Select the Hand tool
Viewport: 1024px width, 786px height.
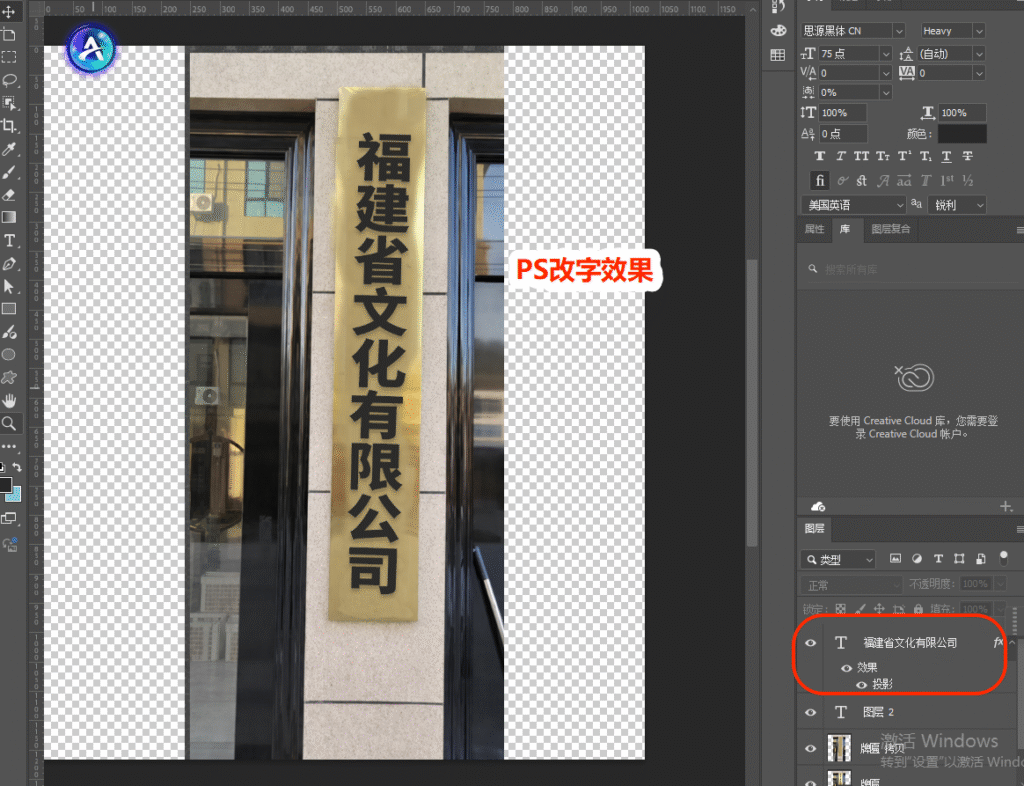[x=9, y=400]
